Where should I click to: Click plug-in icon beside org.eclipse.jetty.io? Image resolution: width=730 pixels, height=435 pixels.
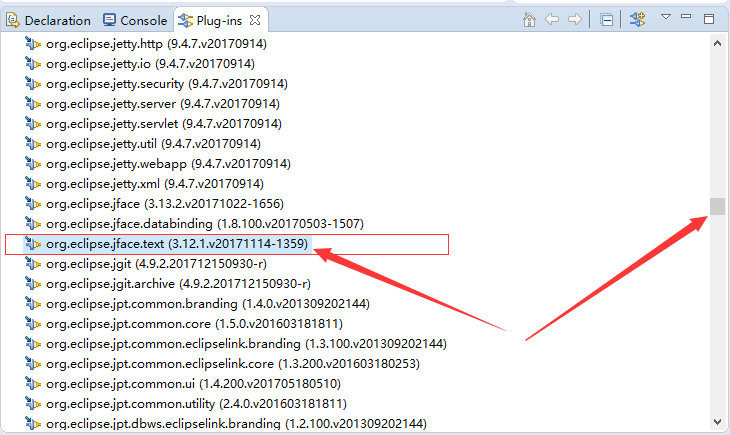tap(33, 64)
